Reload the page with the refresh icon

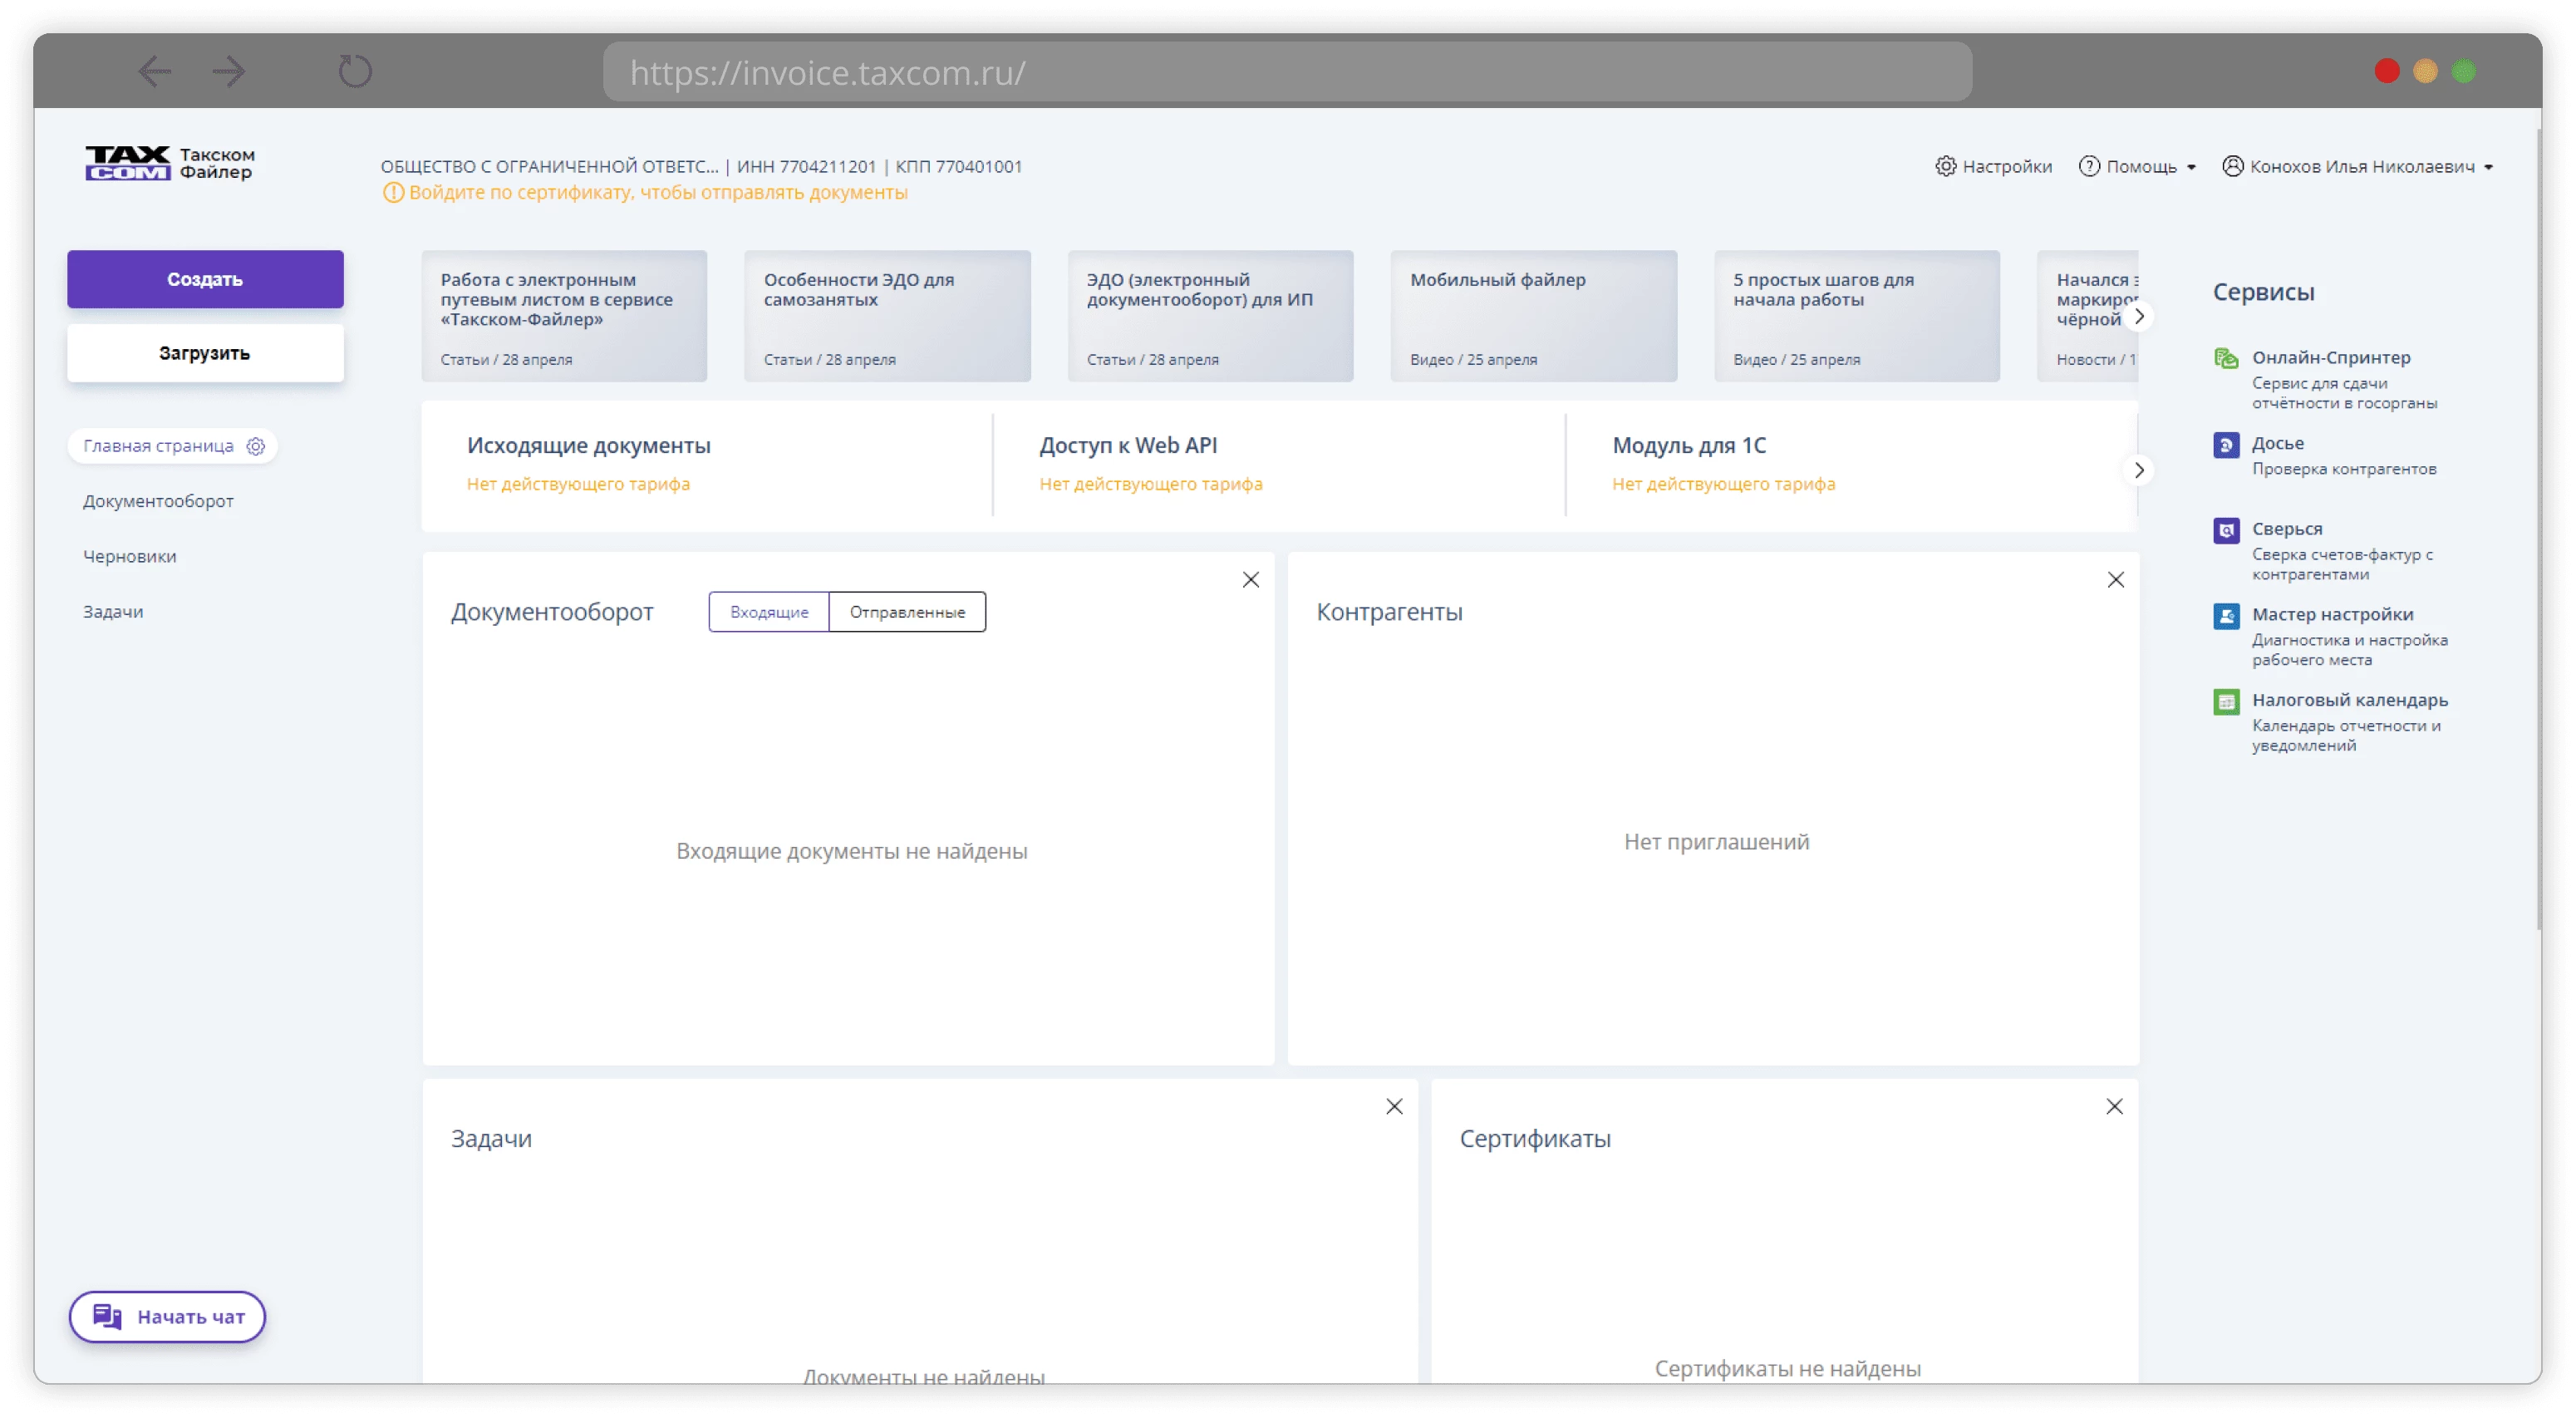(354, 71)
